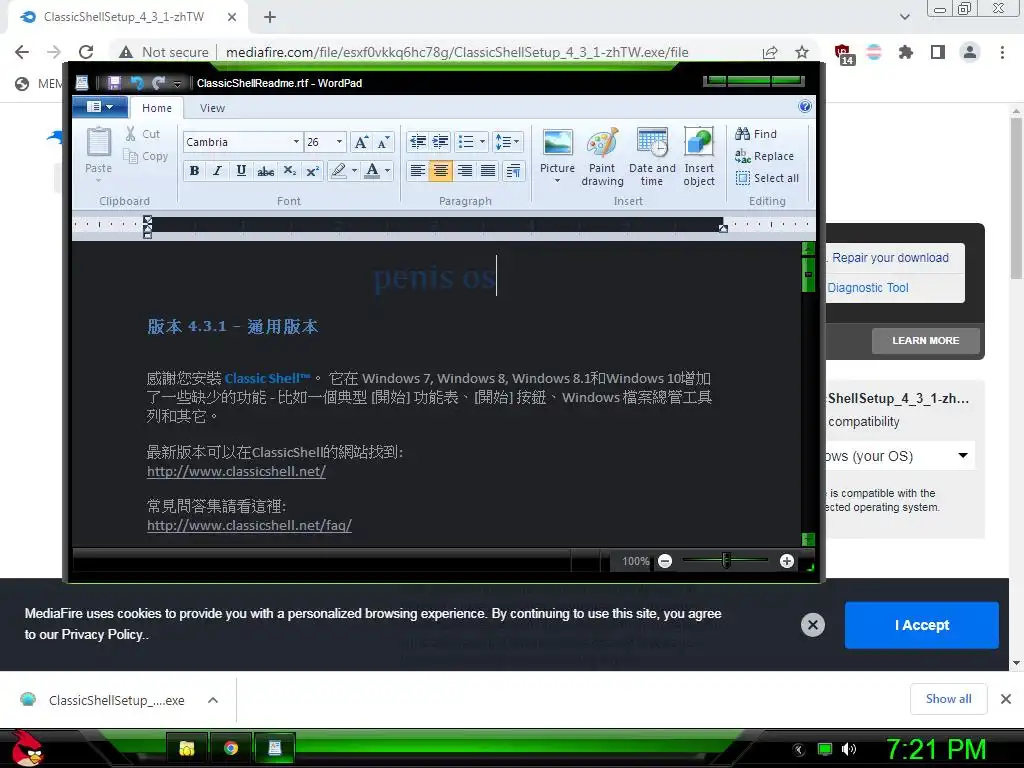Open the Paragraph settings dialog icon

[x=514, y=171]
